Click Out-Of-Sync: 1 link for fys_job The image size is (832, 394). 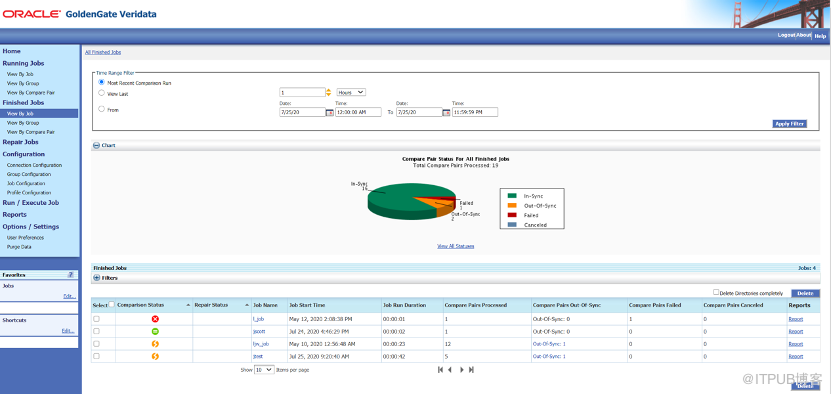point(549,344)
